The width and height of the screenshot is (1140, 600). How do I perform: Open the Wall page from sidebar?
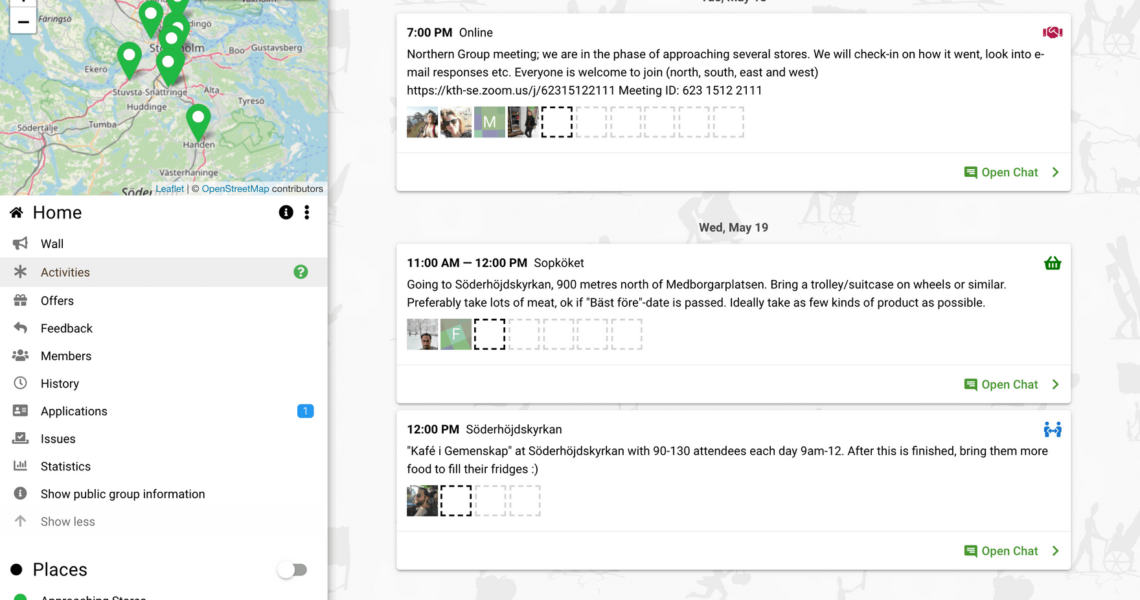coord(52,244)
